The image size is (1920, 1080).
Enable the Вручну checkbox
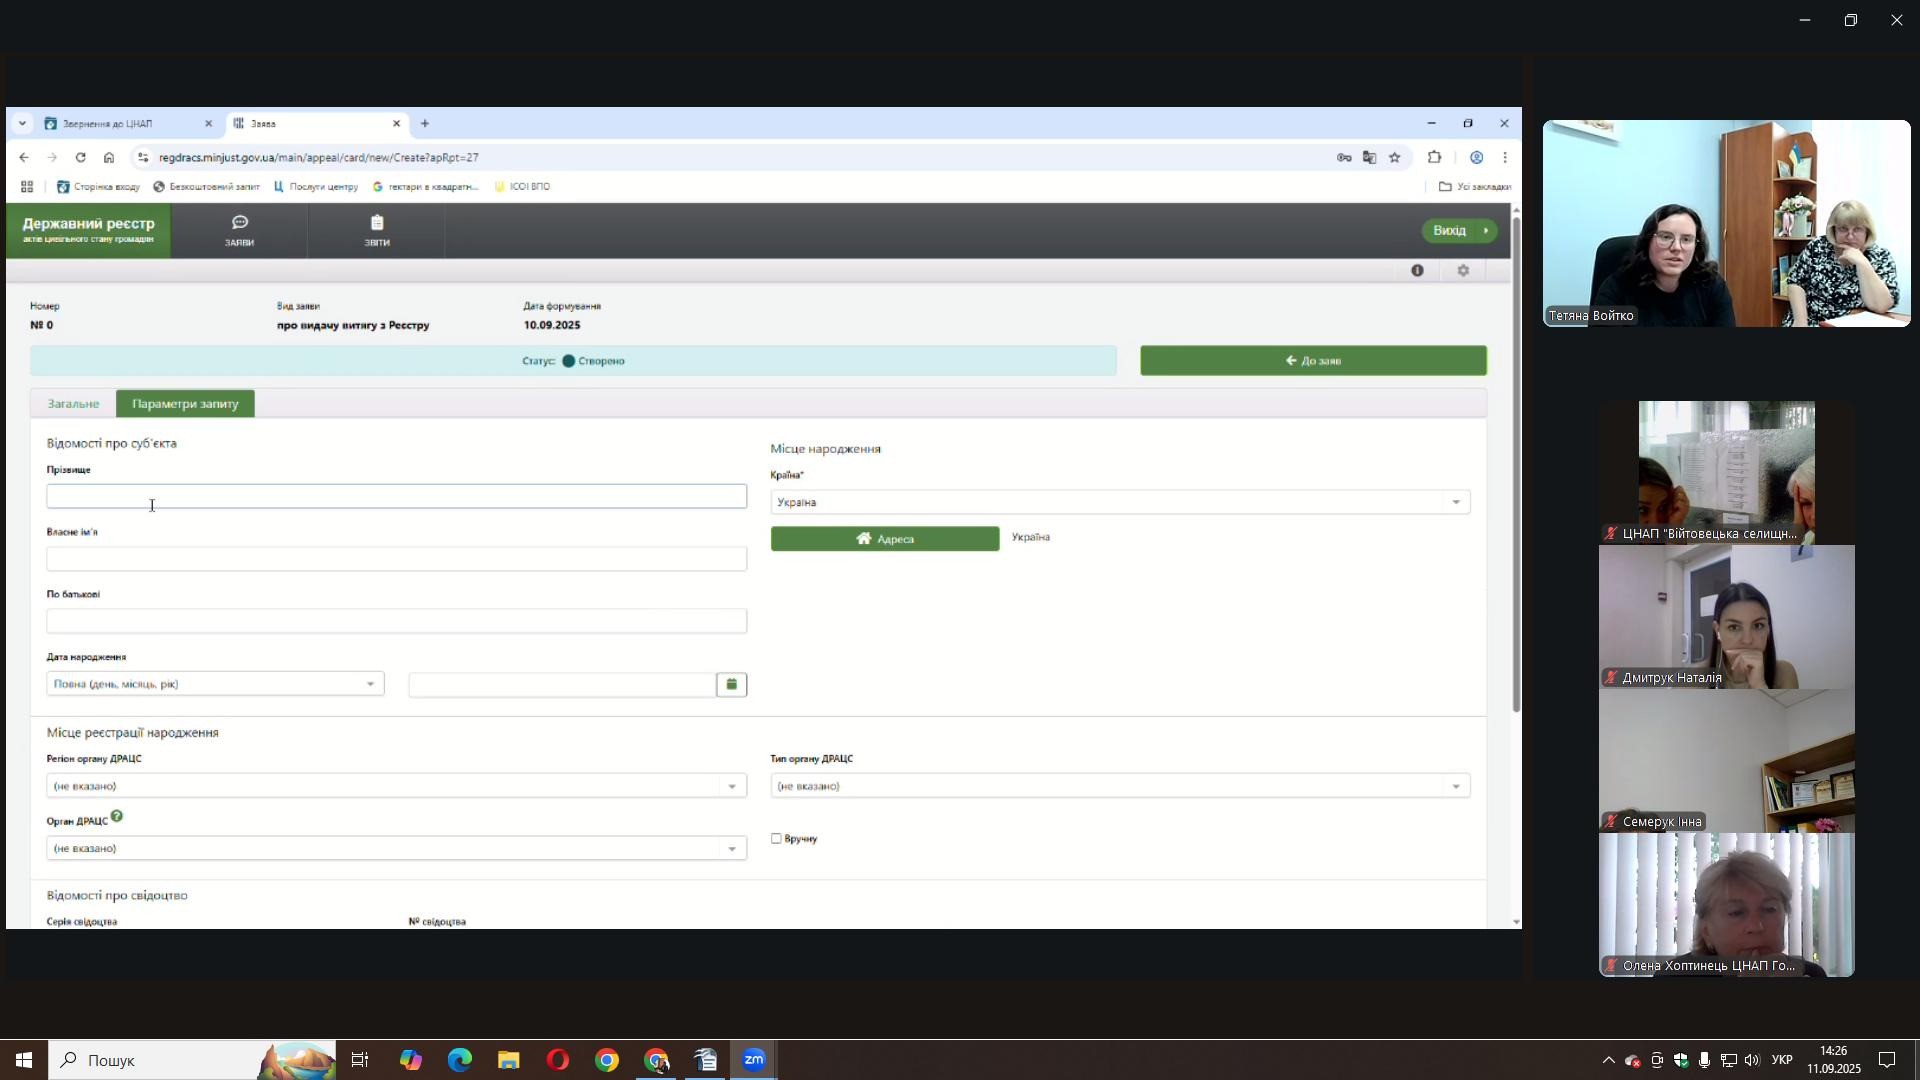pyautogui.click(x=776, y=839)
